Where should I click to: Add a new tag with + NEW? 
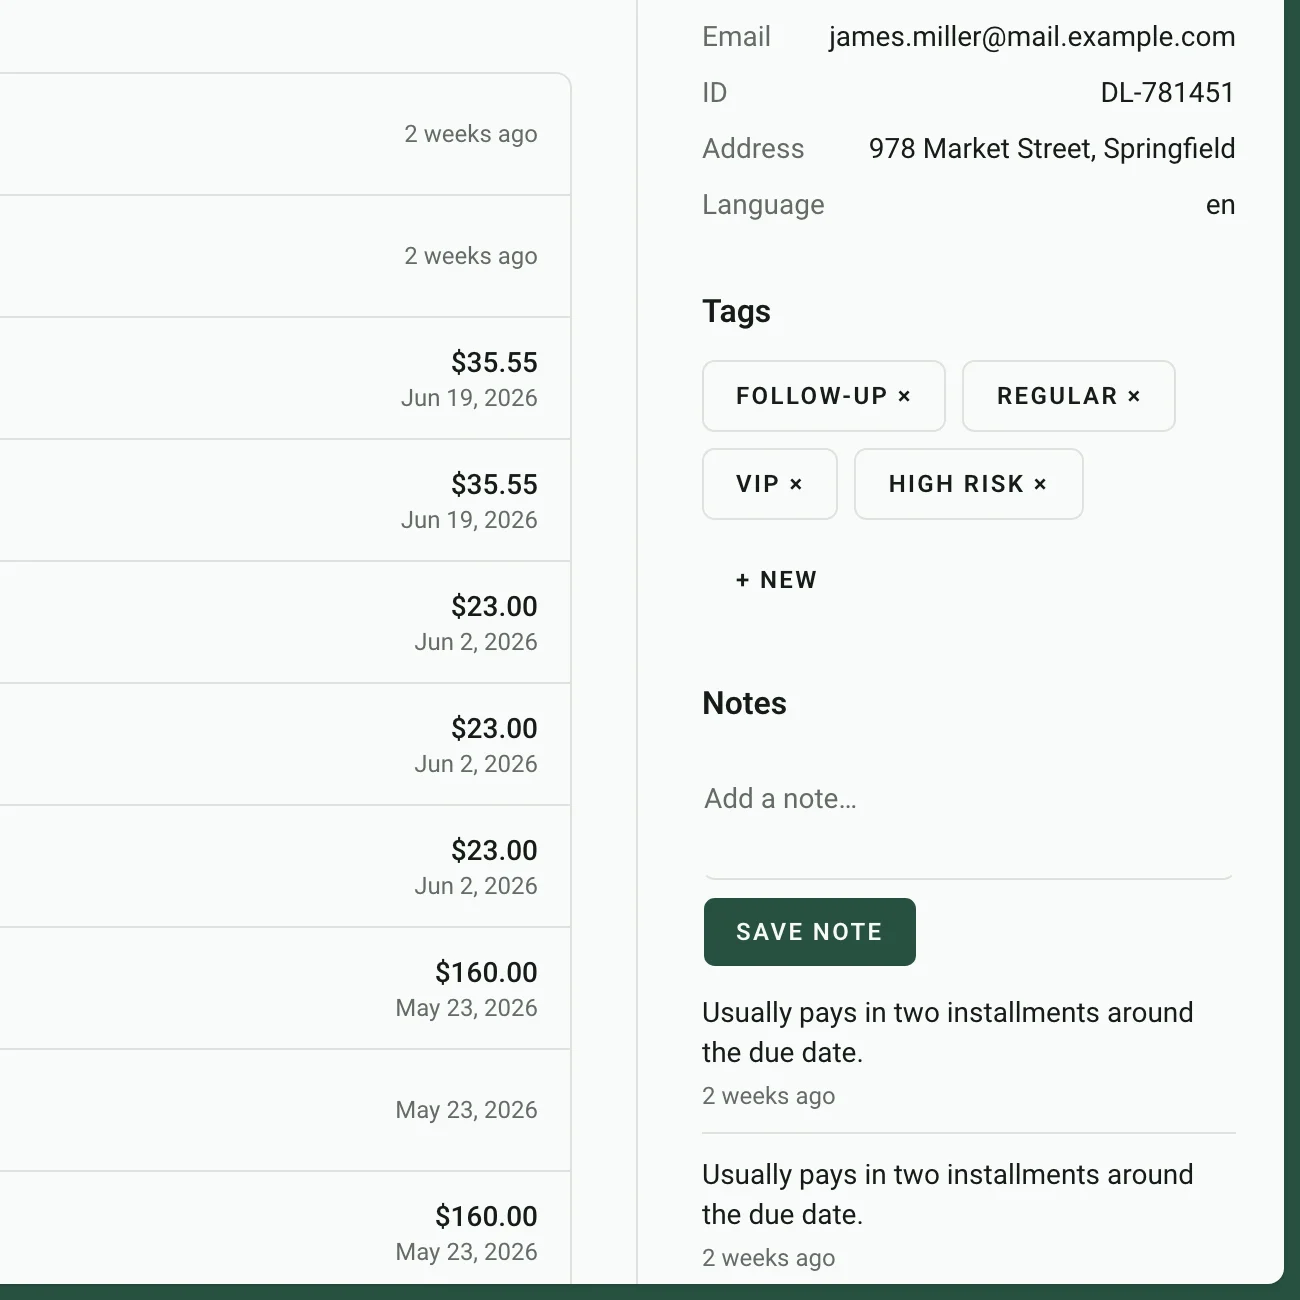[x=776, y=580]
